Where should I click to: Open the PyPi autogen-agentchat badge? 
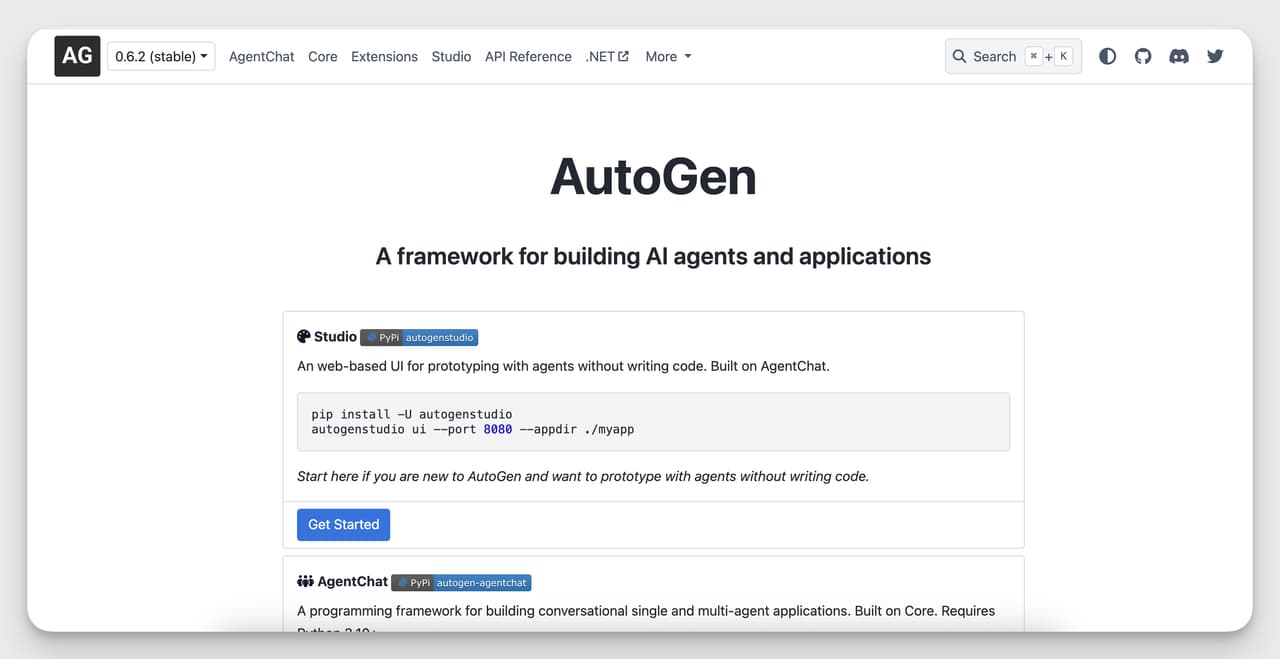coord(461,582)
